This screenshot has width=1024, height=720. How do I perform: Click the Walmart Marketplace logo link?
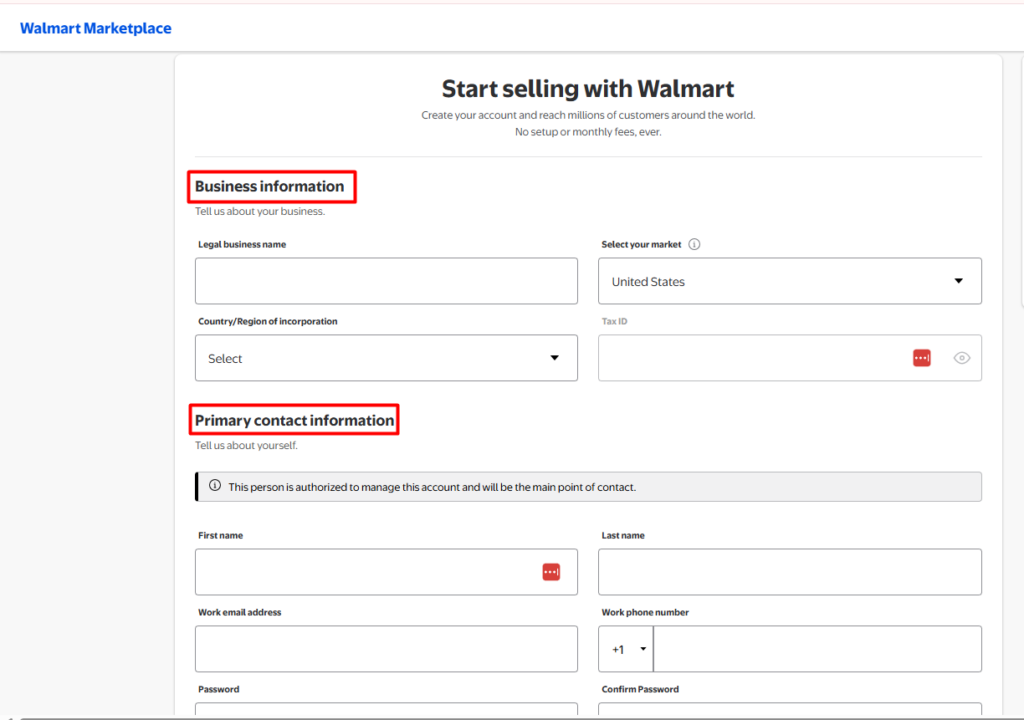(95, 28)
